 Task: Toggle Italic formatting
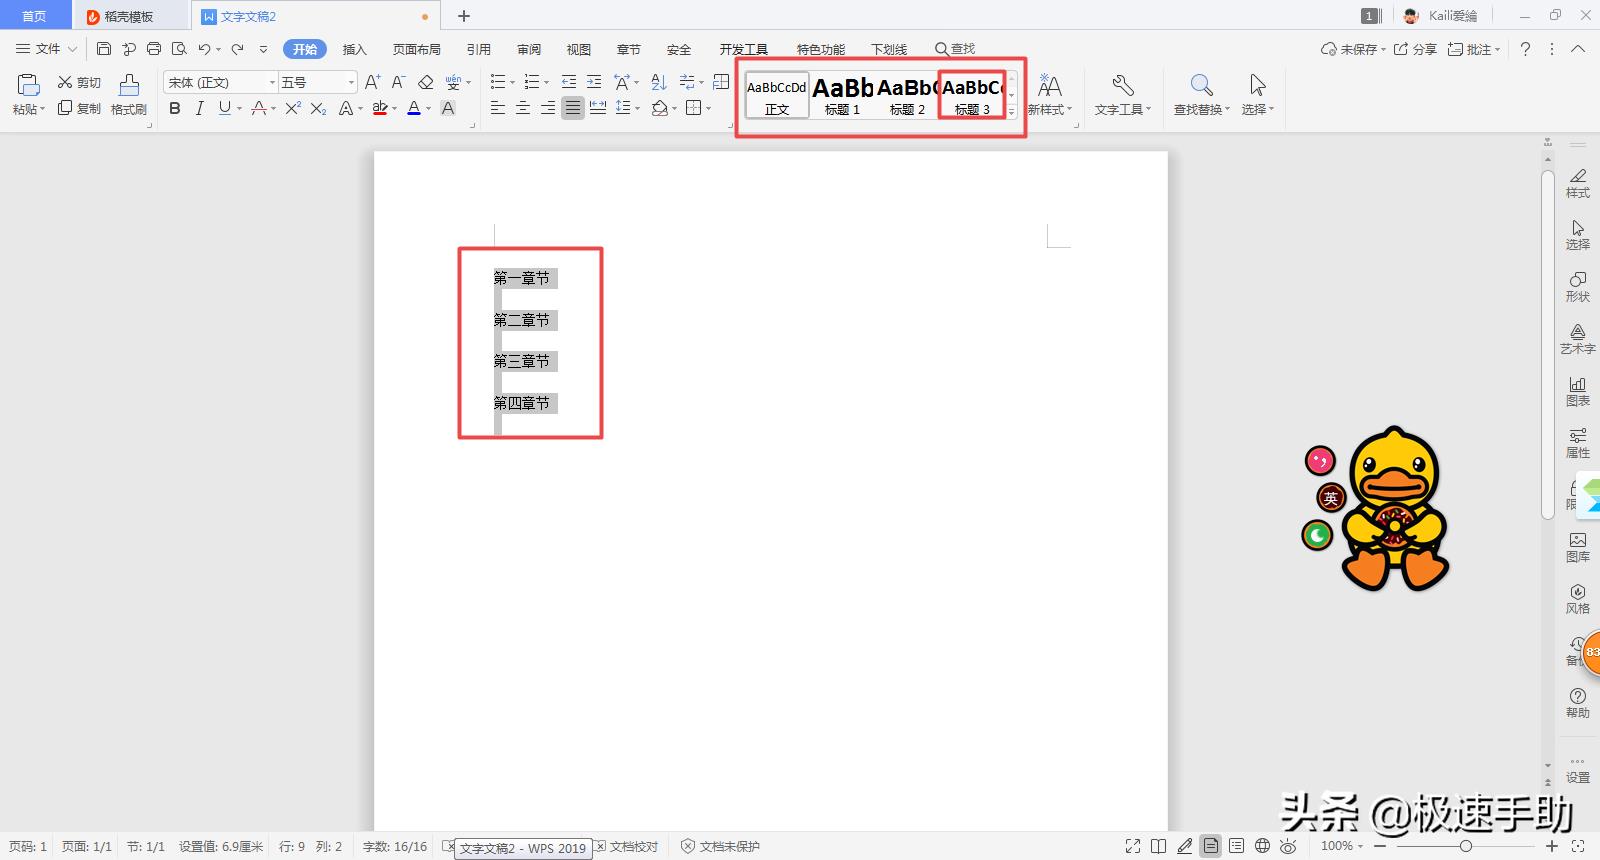pos(199,108)
